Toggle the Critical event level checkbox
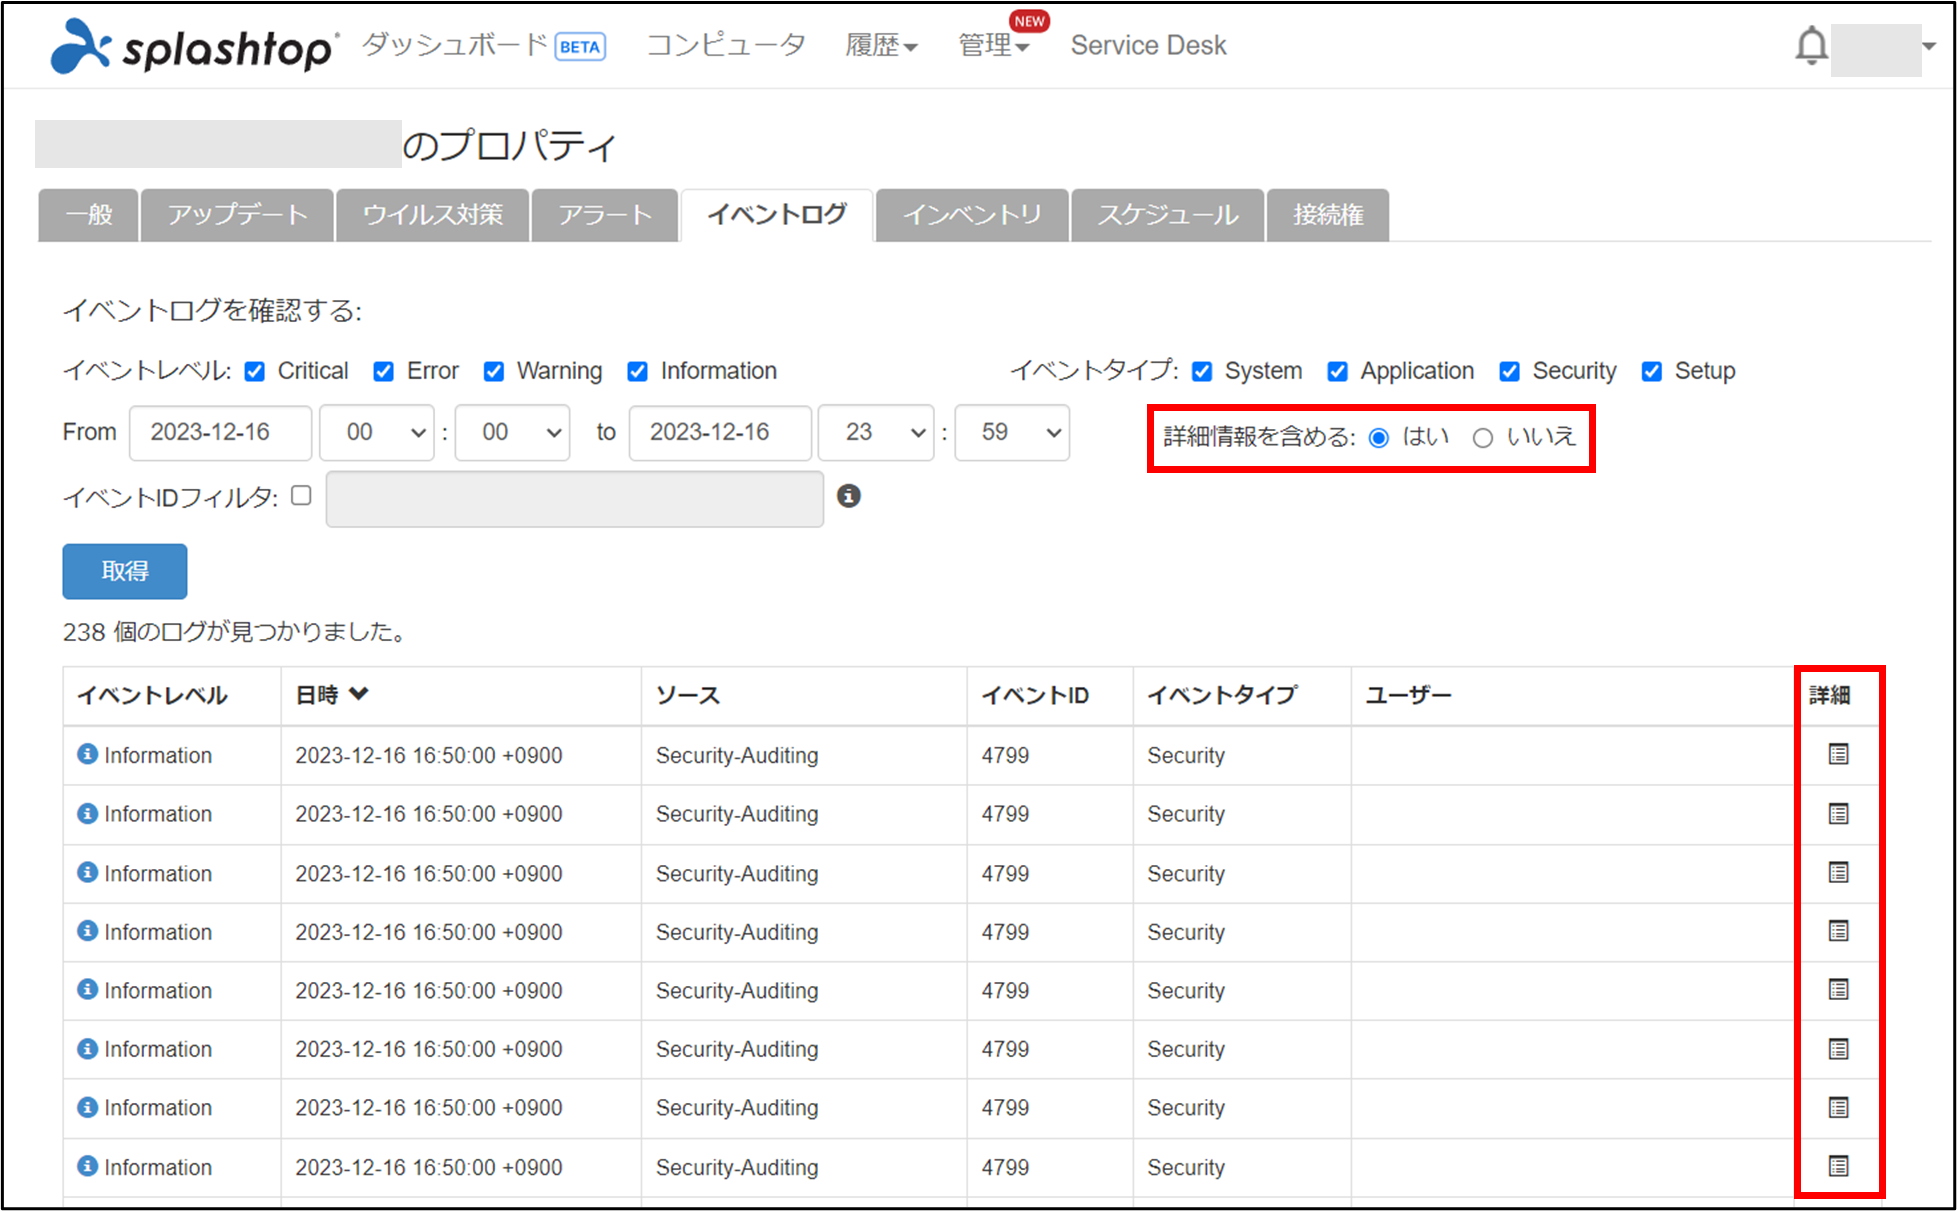 255,372
